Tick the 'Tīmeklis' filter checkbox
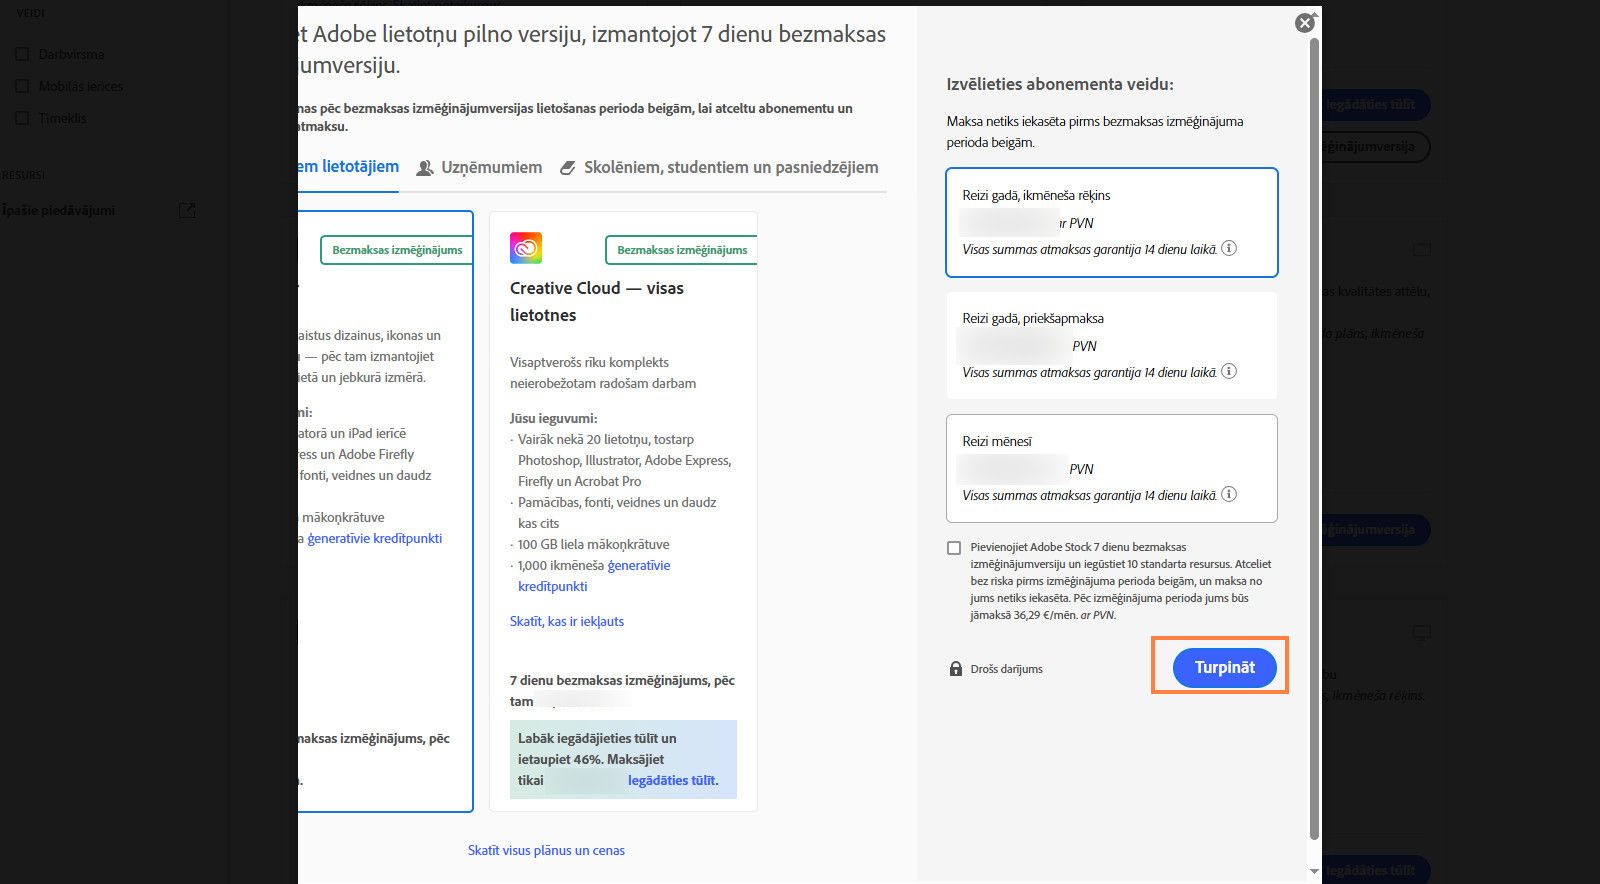The width and height of the screenshot is (1600, 884). click(22, 118)
